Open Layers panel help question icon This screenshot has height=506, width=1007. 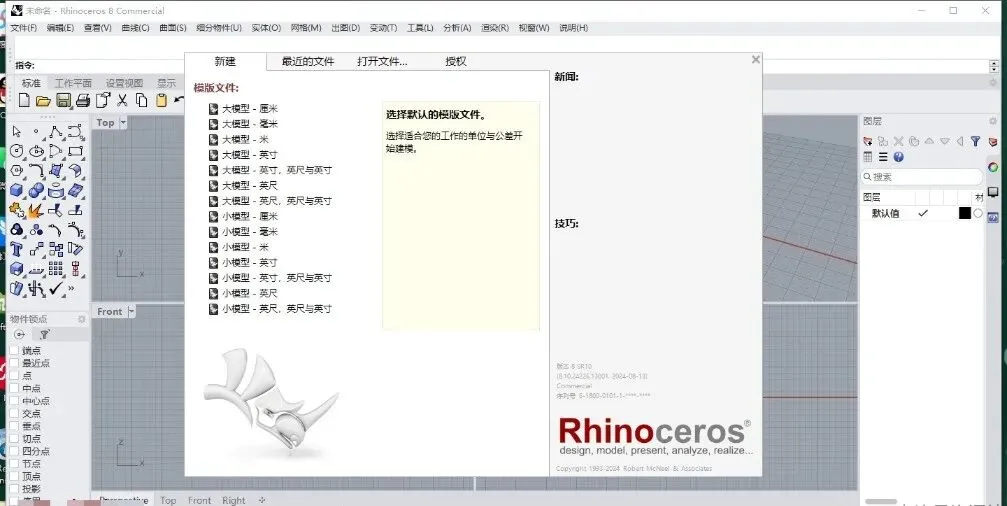898,157
